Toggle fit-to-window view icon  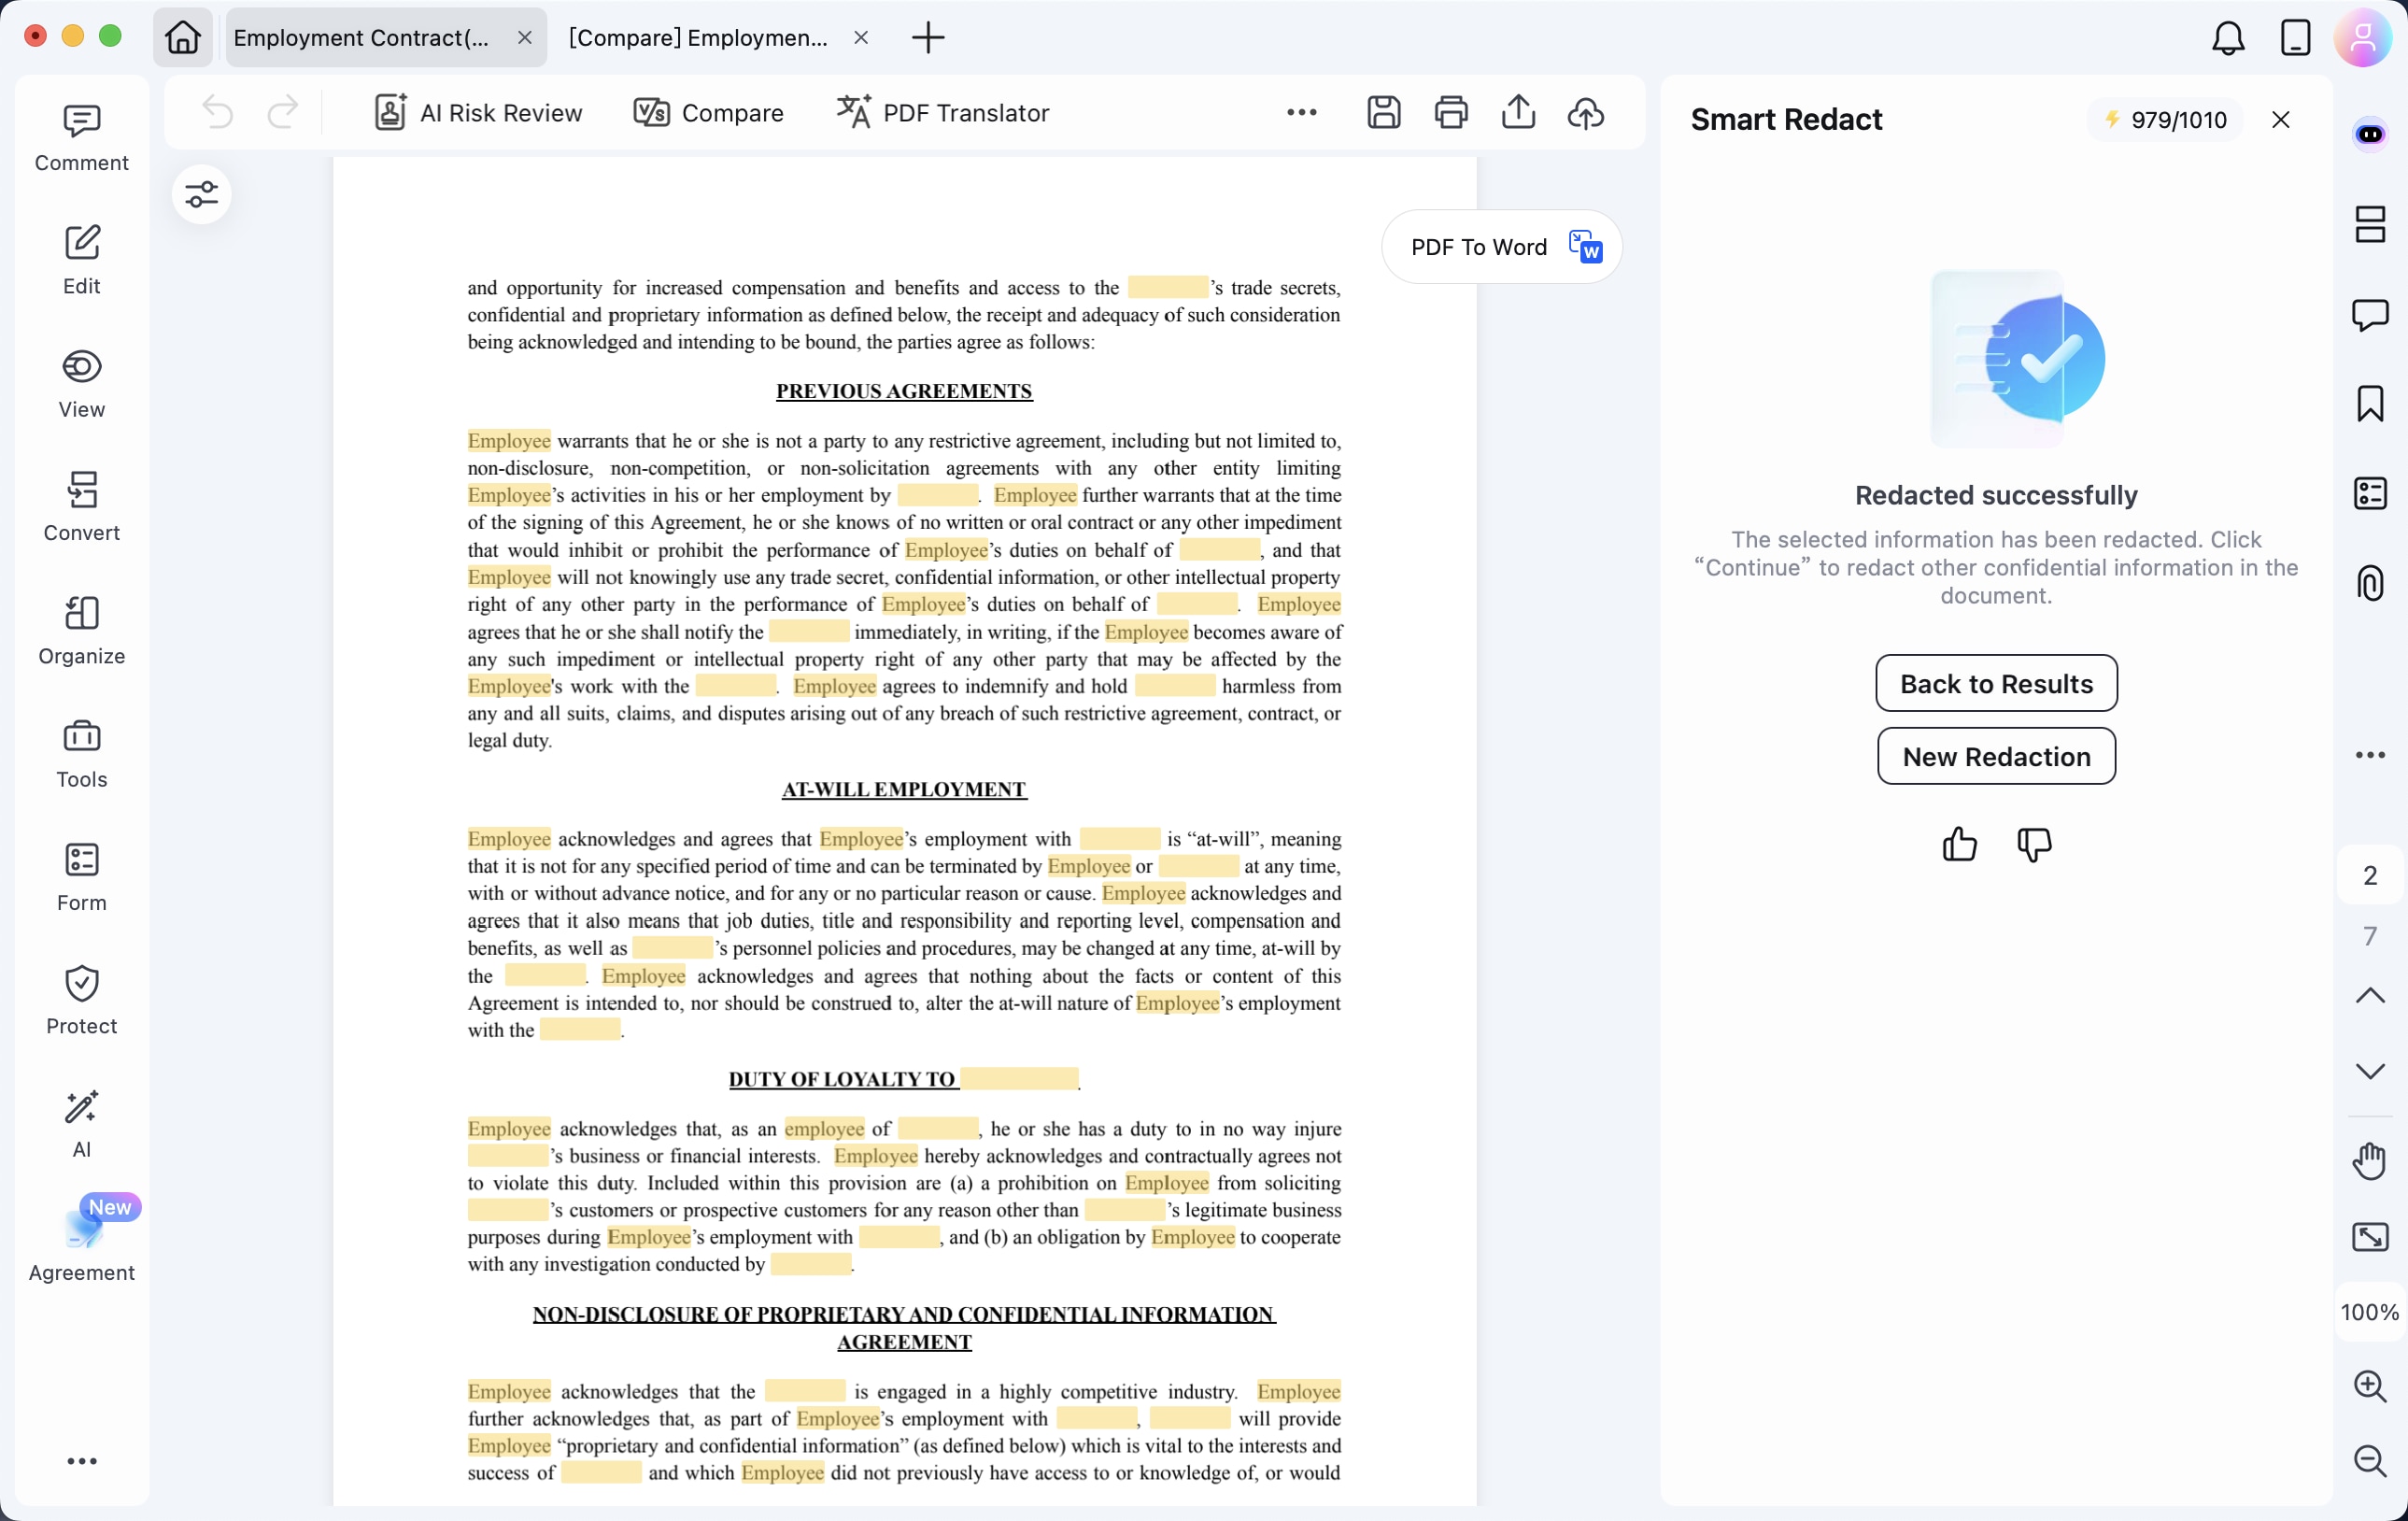pos(2370,1237)
